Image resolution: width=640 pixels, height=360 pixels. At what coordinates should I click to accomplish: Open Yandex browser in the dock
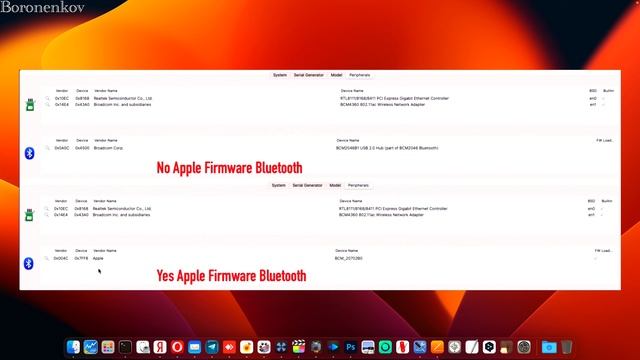point(160,347)
